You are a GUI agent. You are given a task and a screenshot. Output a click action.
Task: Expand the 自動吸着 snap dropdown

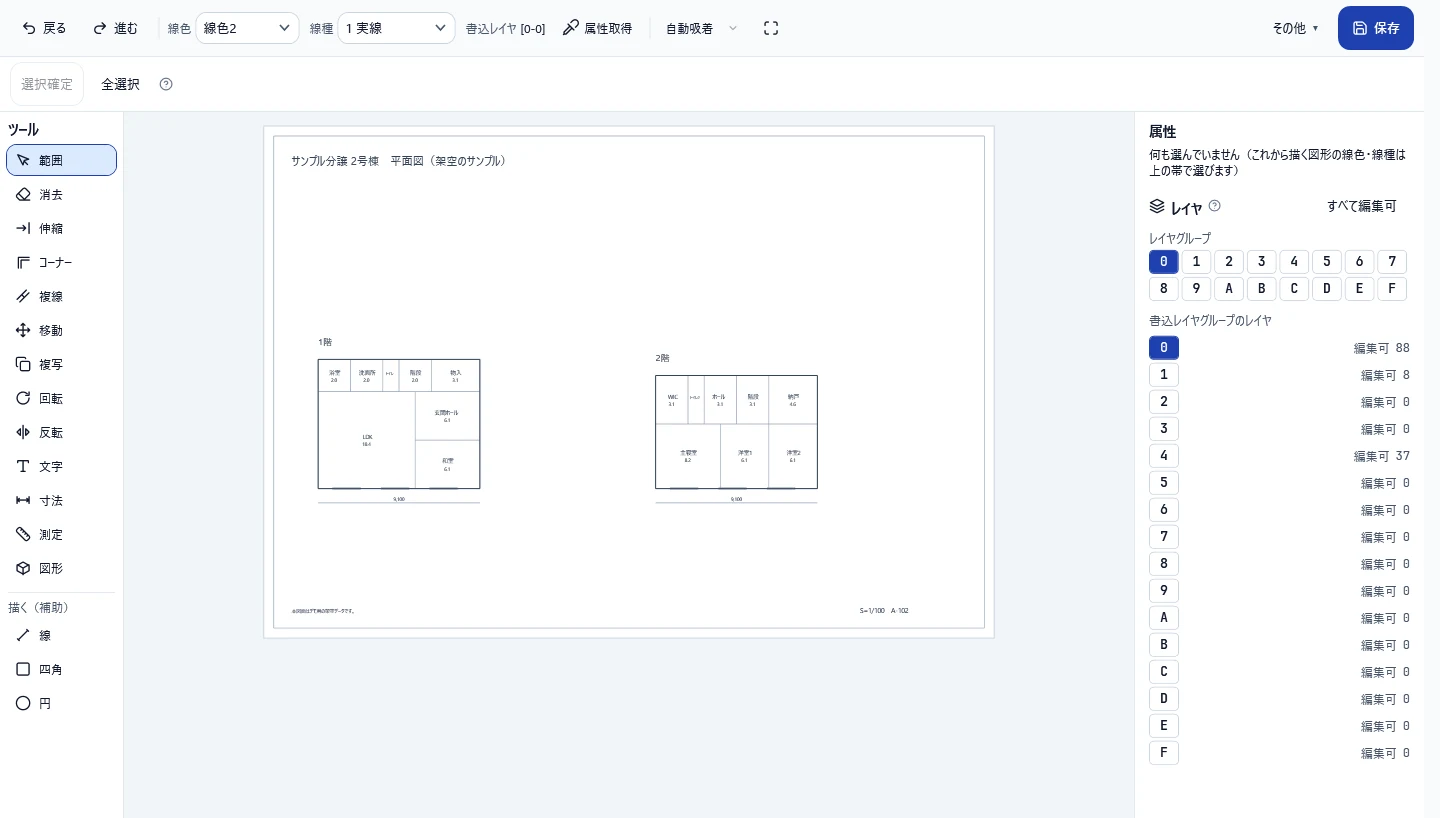(701, 28)
